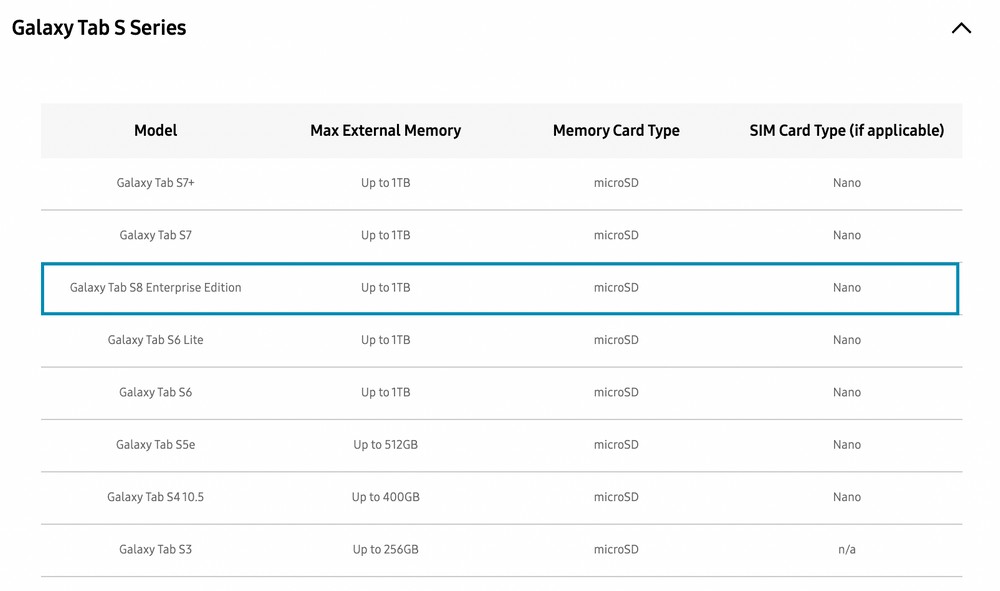
Task: Click Nano in the Galaxy Tab S7+ row
Action: 846,183
